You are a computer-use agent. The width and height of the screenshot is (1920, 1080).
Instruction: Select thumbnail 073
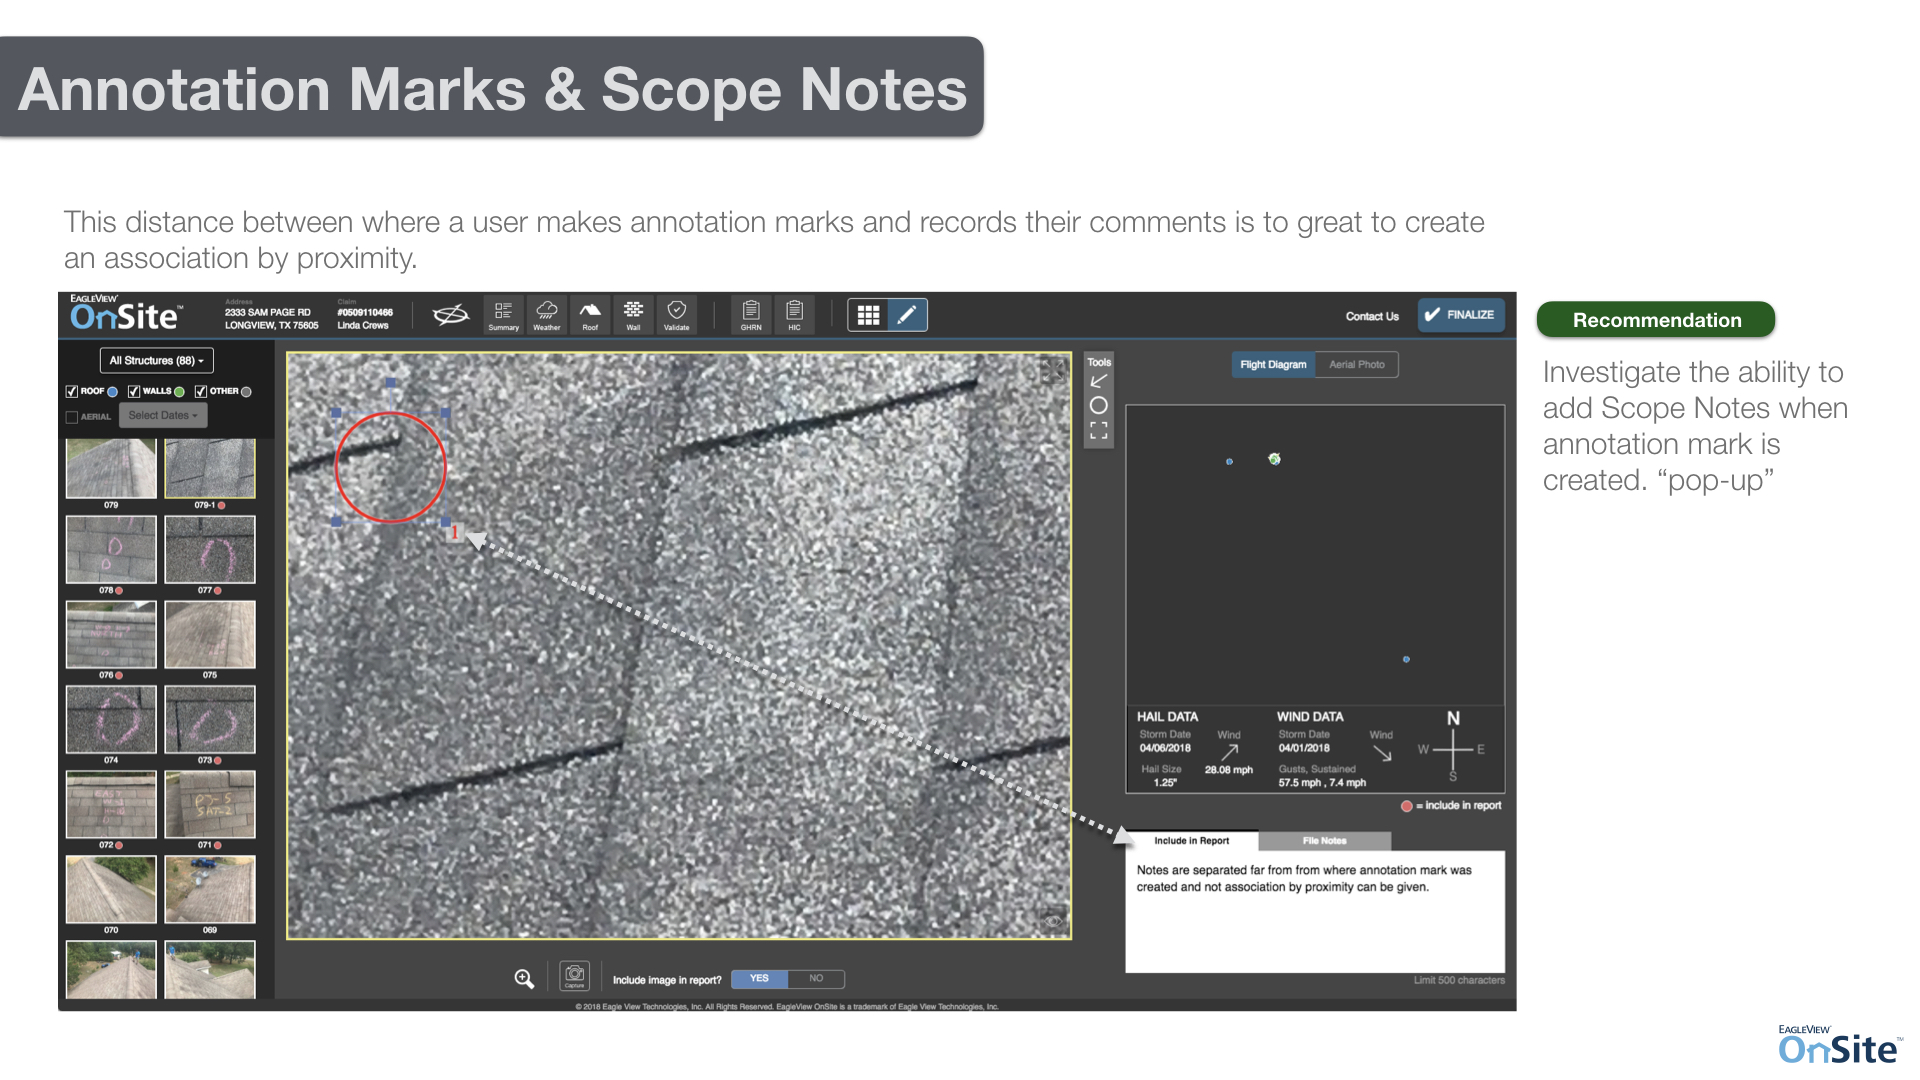pos(210,719)
